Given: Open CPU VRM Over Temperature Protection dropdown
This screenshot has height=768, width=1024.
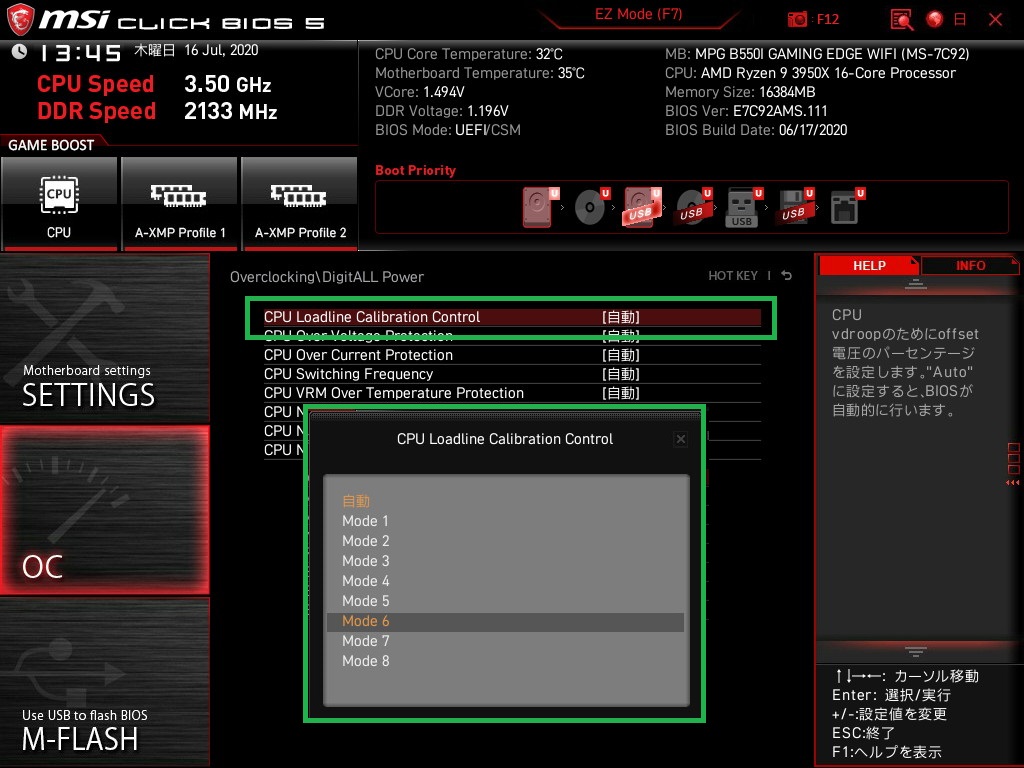Looking at the screenshot, I should (x=512, y=393).
